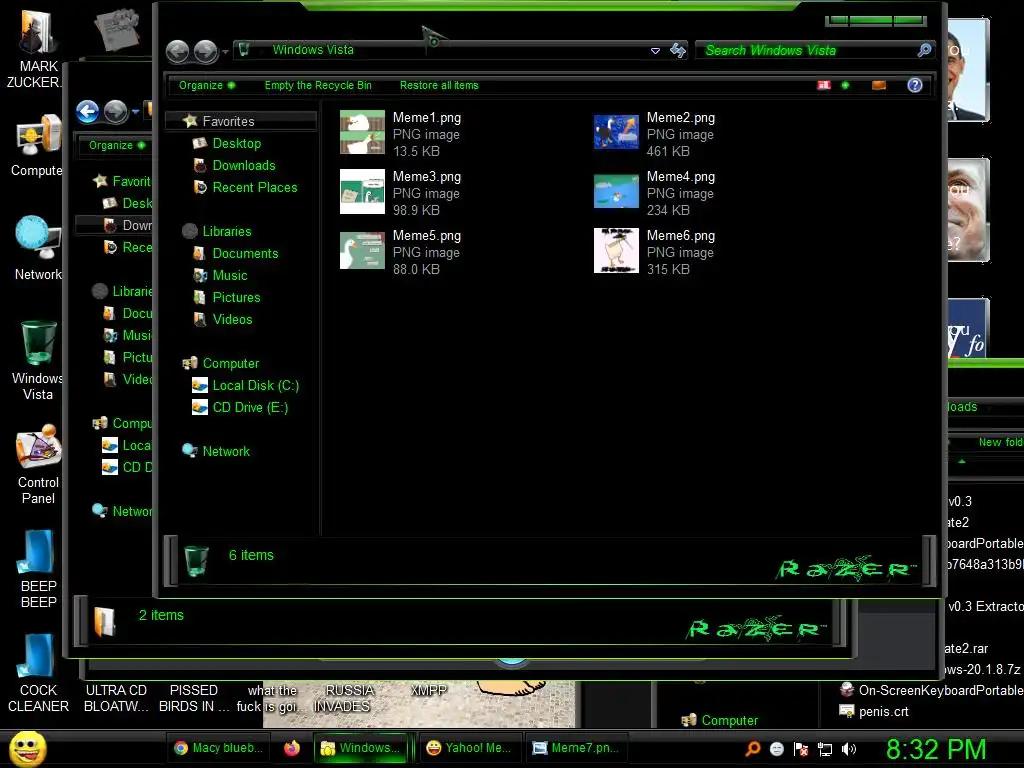Refresh the Windows Vista address bar

coord(678,50)
